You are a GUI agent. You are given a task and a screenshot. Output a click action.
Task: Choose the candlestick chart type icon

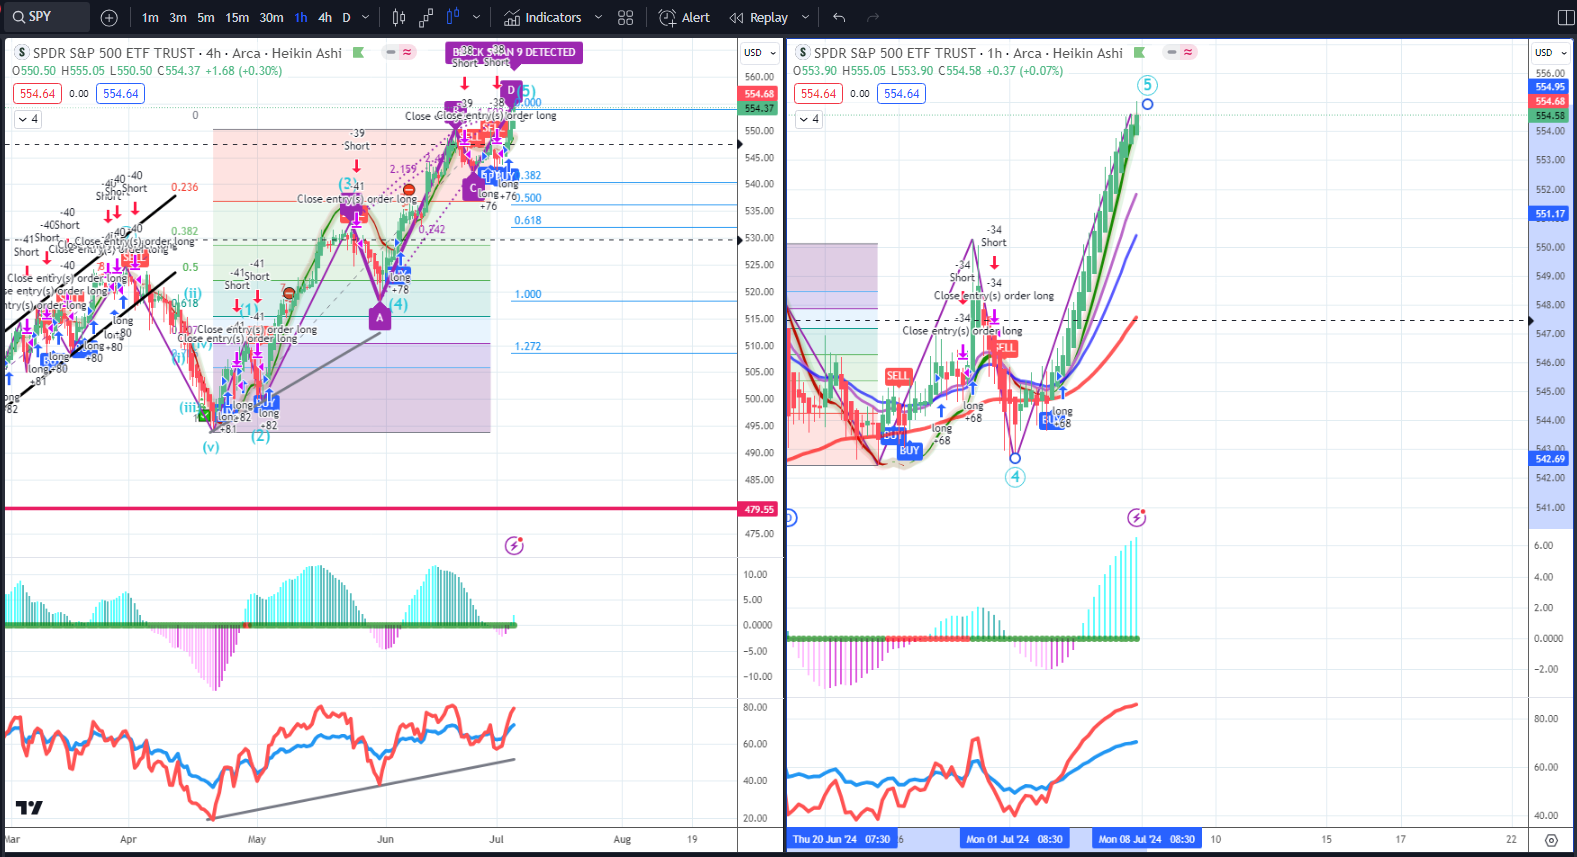[399, 18]
